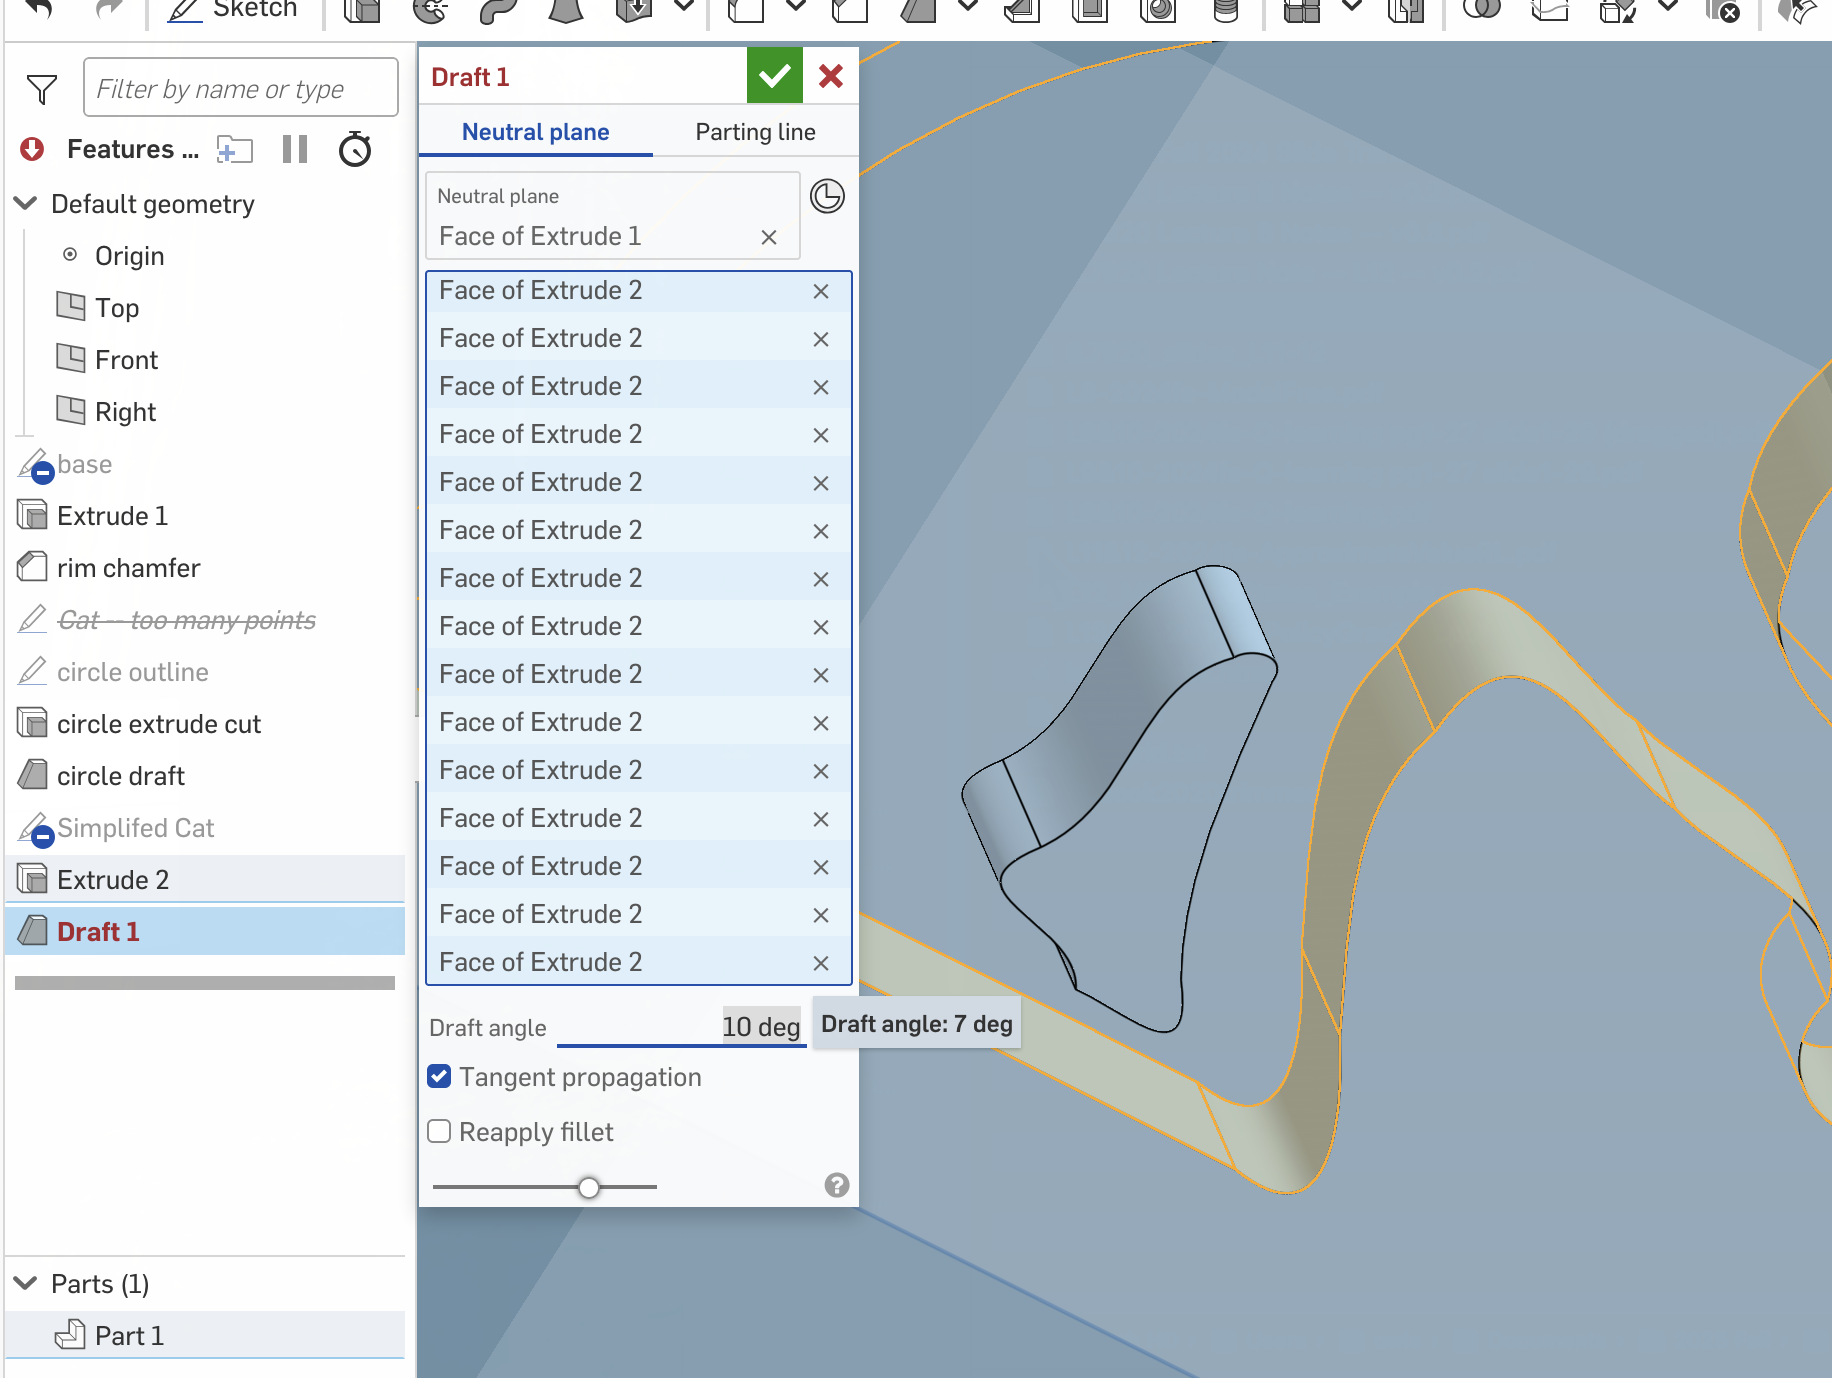Open the rollback timer icon in Features header
This screenshot has width=1832, height=1378.
355,150
